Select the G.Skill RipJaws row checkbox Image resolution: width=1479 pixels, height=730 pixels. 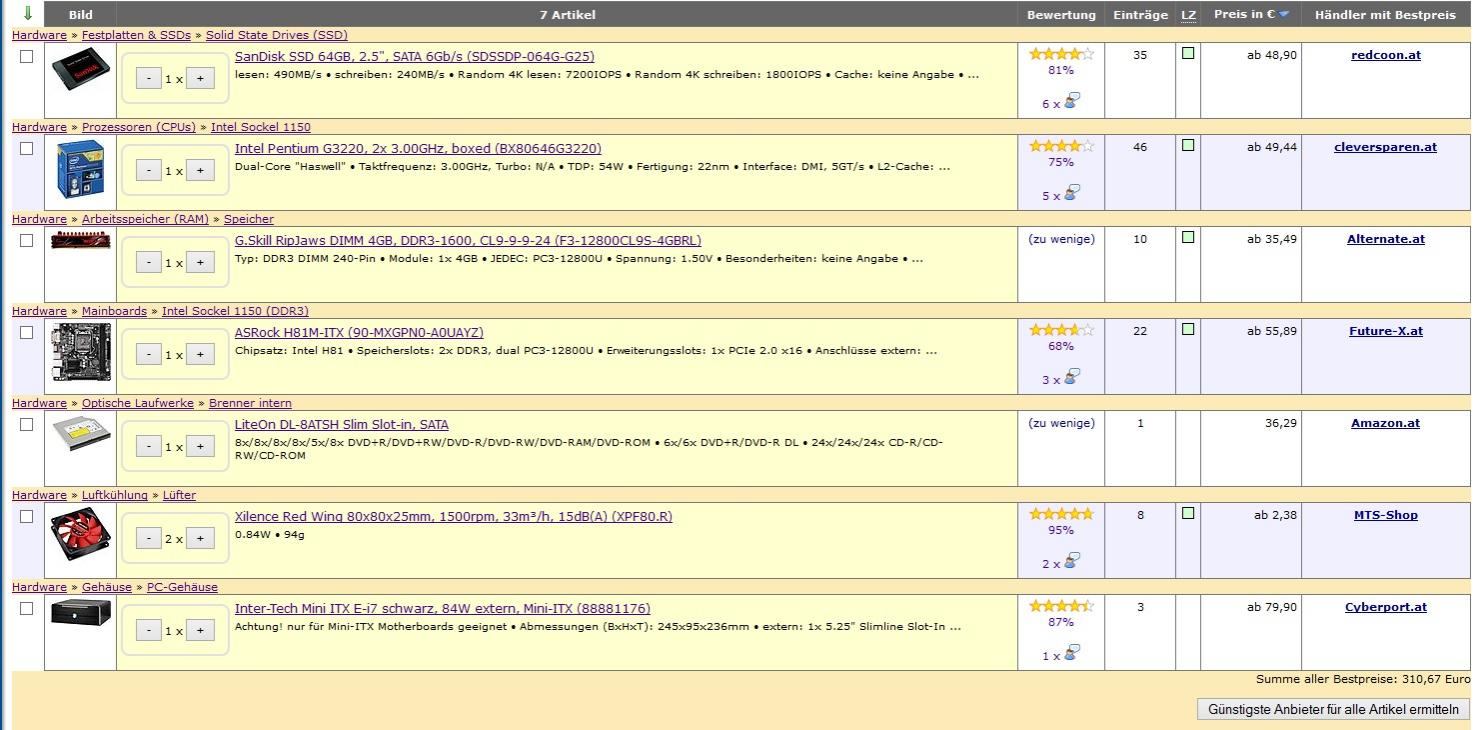[x=27, y=240]
